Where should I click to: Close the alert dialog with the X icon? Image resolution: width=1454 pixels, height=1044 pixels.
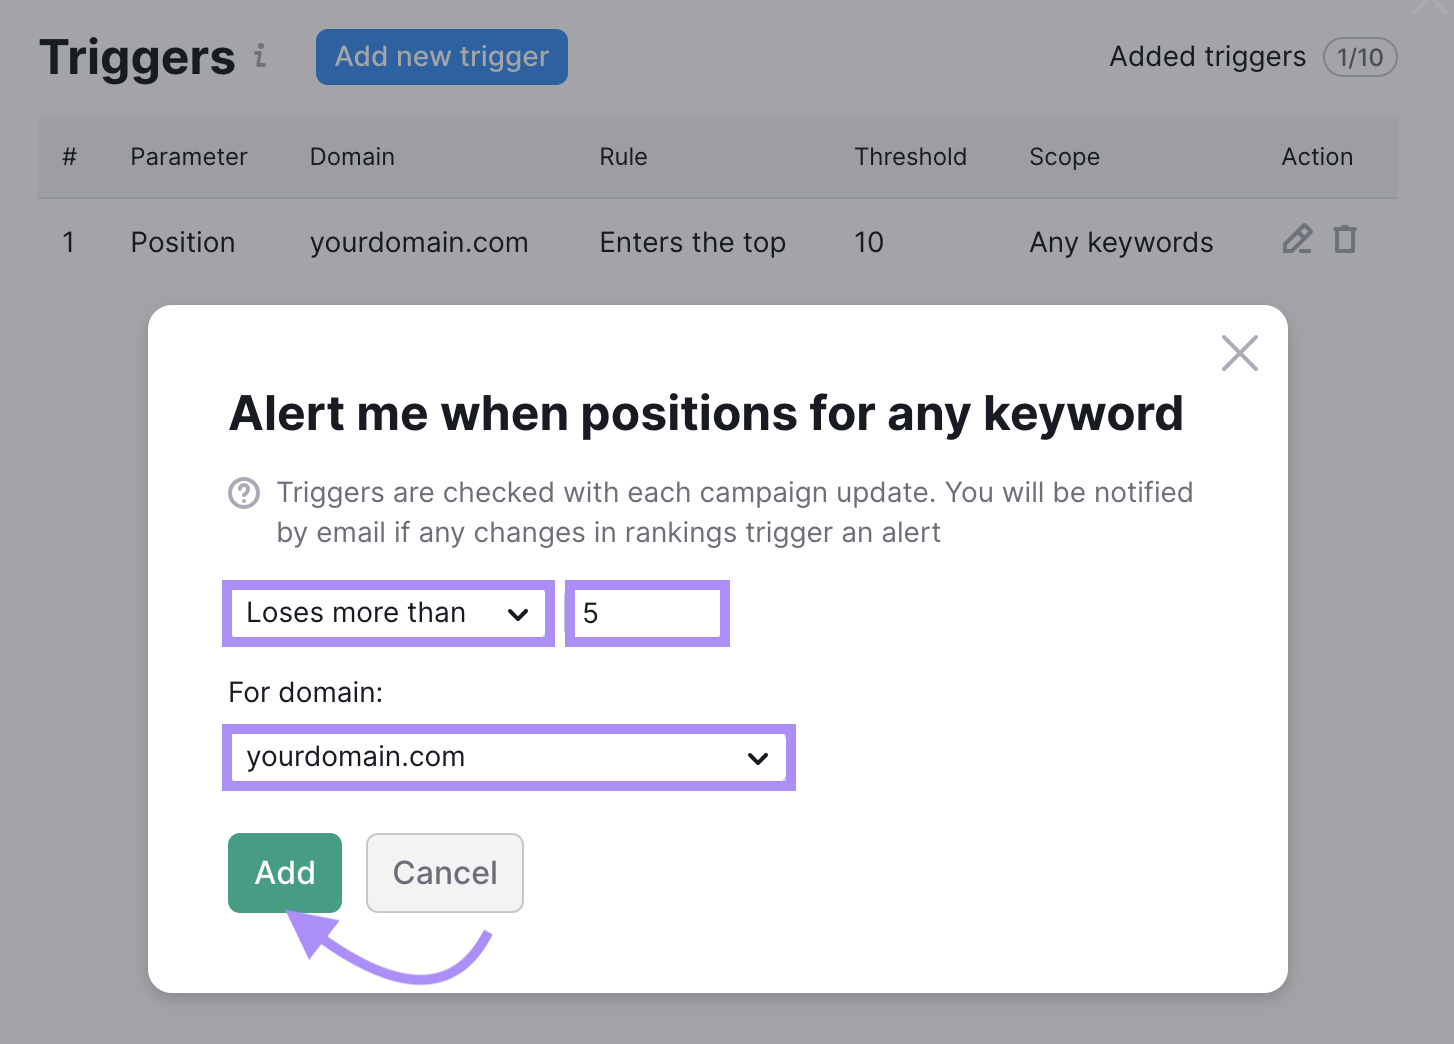1239,353
